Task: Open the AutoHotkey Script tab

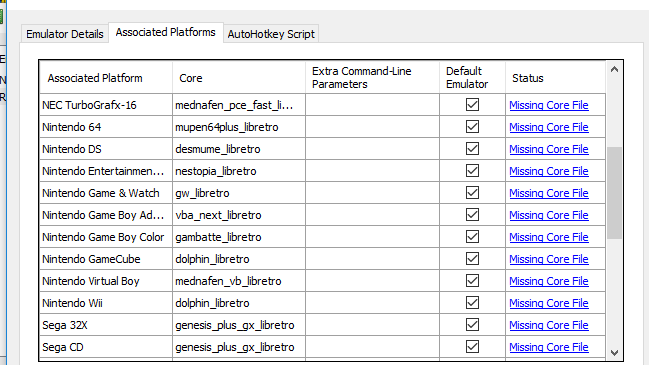Action: tap(271, 34)
